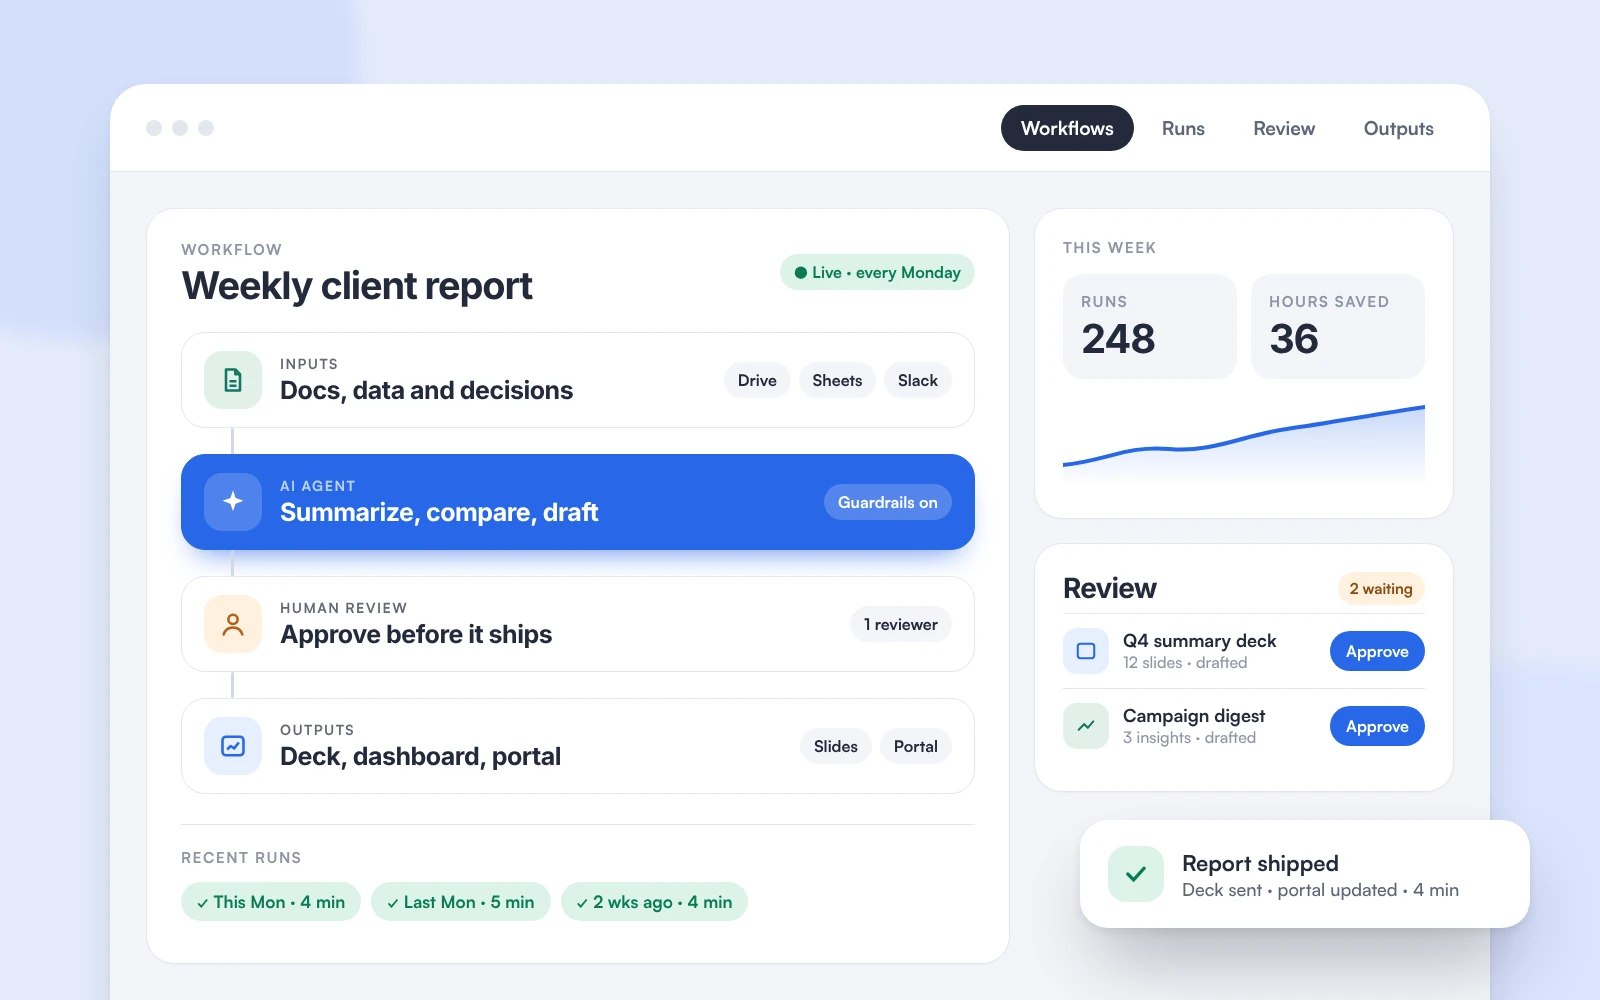The width and height of the screenshot is (1600, 1000).
Task: Click the Weekly client report title
Action: tap(357, 286)
